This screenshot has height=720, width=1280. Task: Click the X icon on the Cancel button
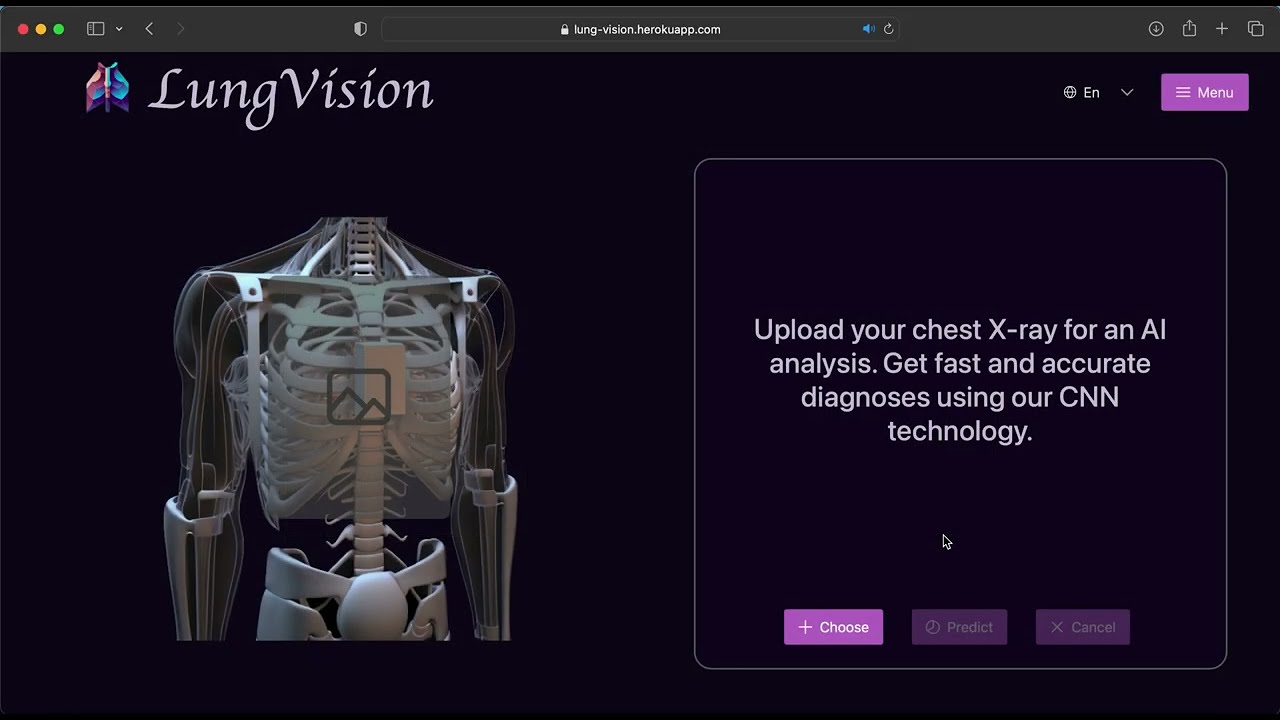pos(1057,627)
